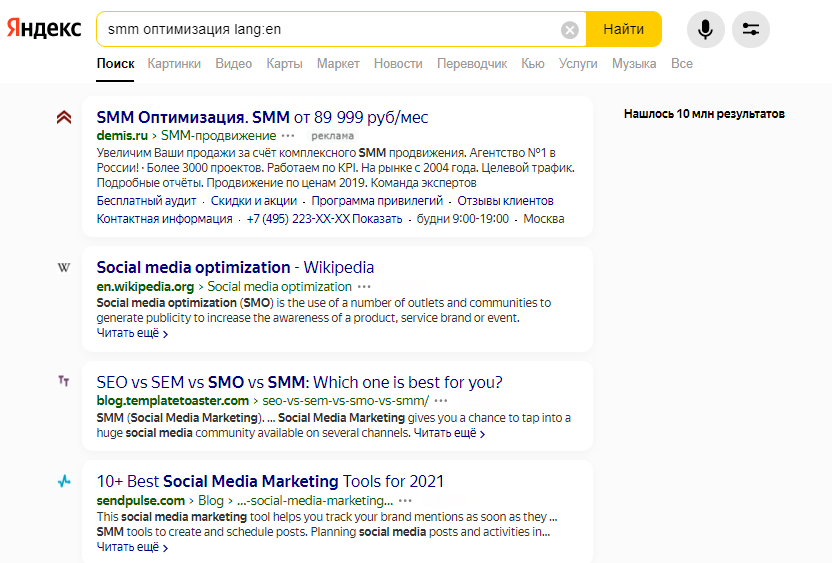The image size is (832, 563).
Task: Open the 10+ Best Social Media Marketing Tools title
Action: coord(270,481)
